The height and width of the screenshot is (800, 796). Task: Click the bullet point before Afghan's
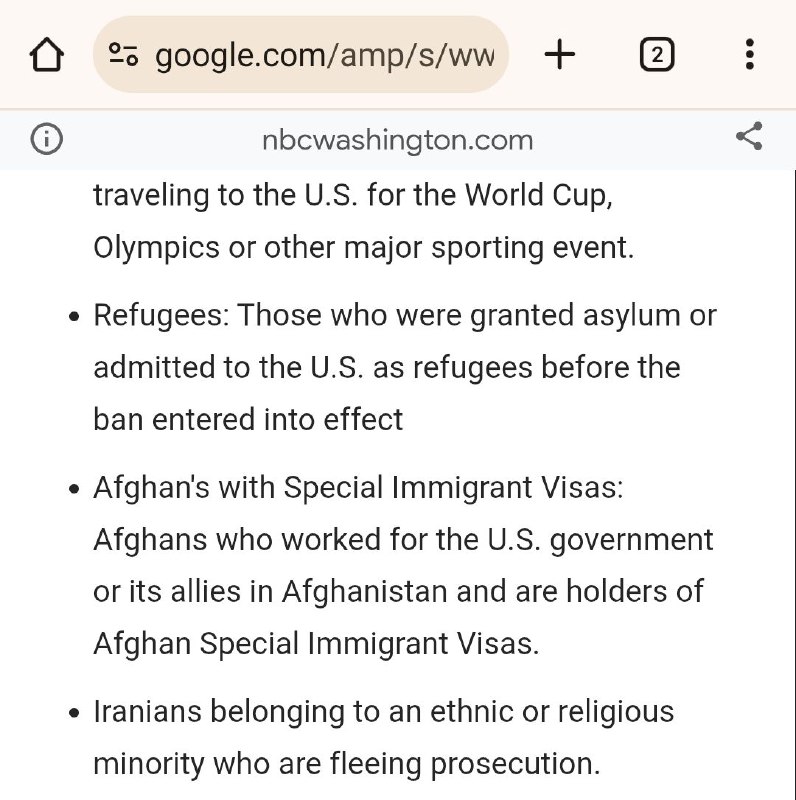tap(74, 489)
